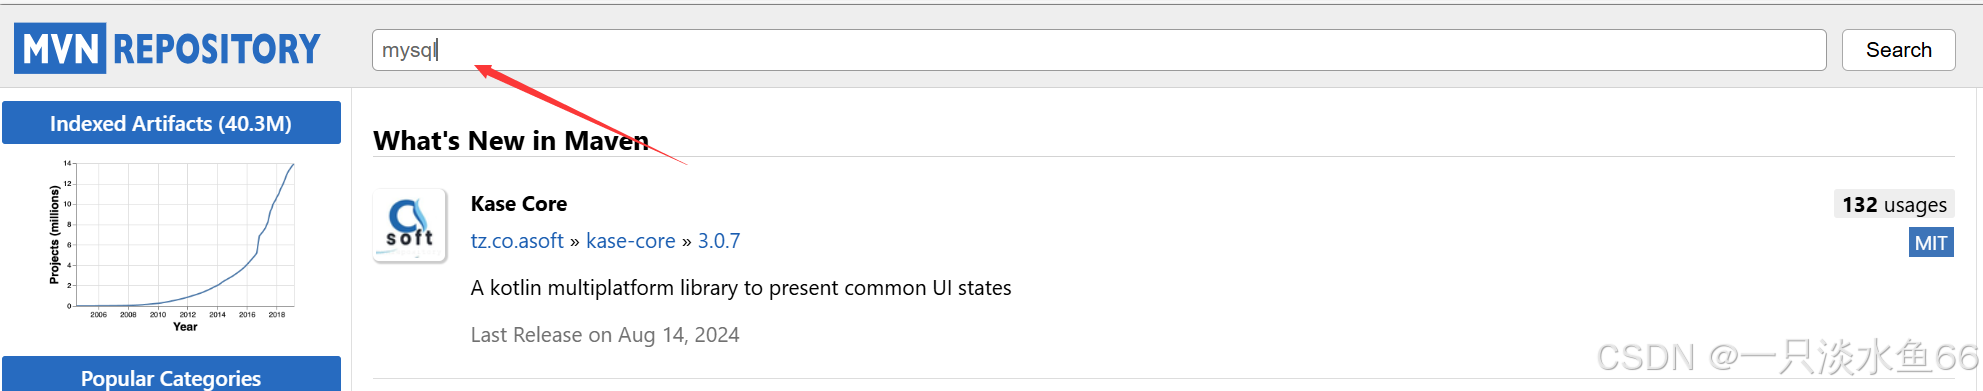Screen dimensions: 1983x391
Task: Click the CSDN watermark text
Action: coord(1788,357)
